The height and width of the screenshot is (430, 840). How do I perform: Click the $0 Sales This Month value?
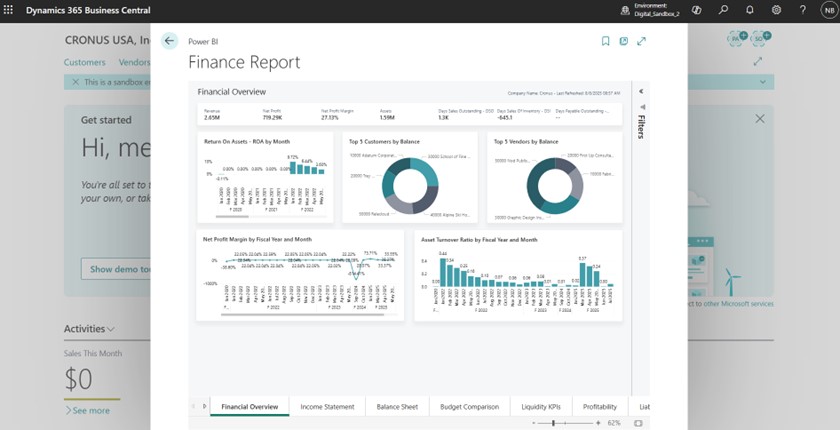(x=78, y=379)
